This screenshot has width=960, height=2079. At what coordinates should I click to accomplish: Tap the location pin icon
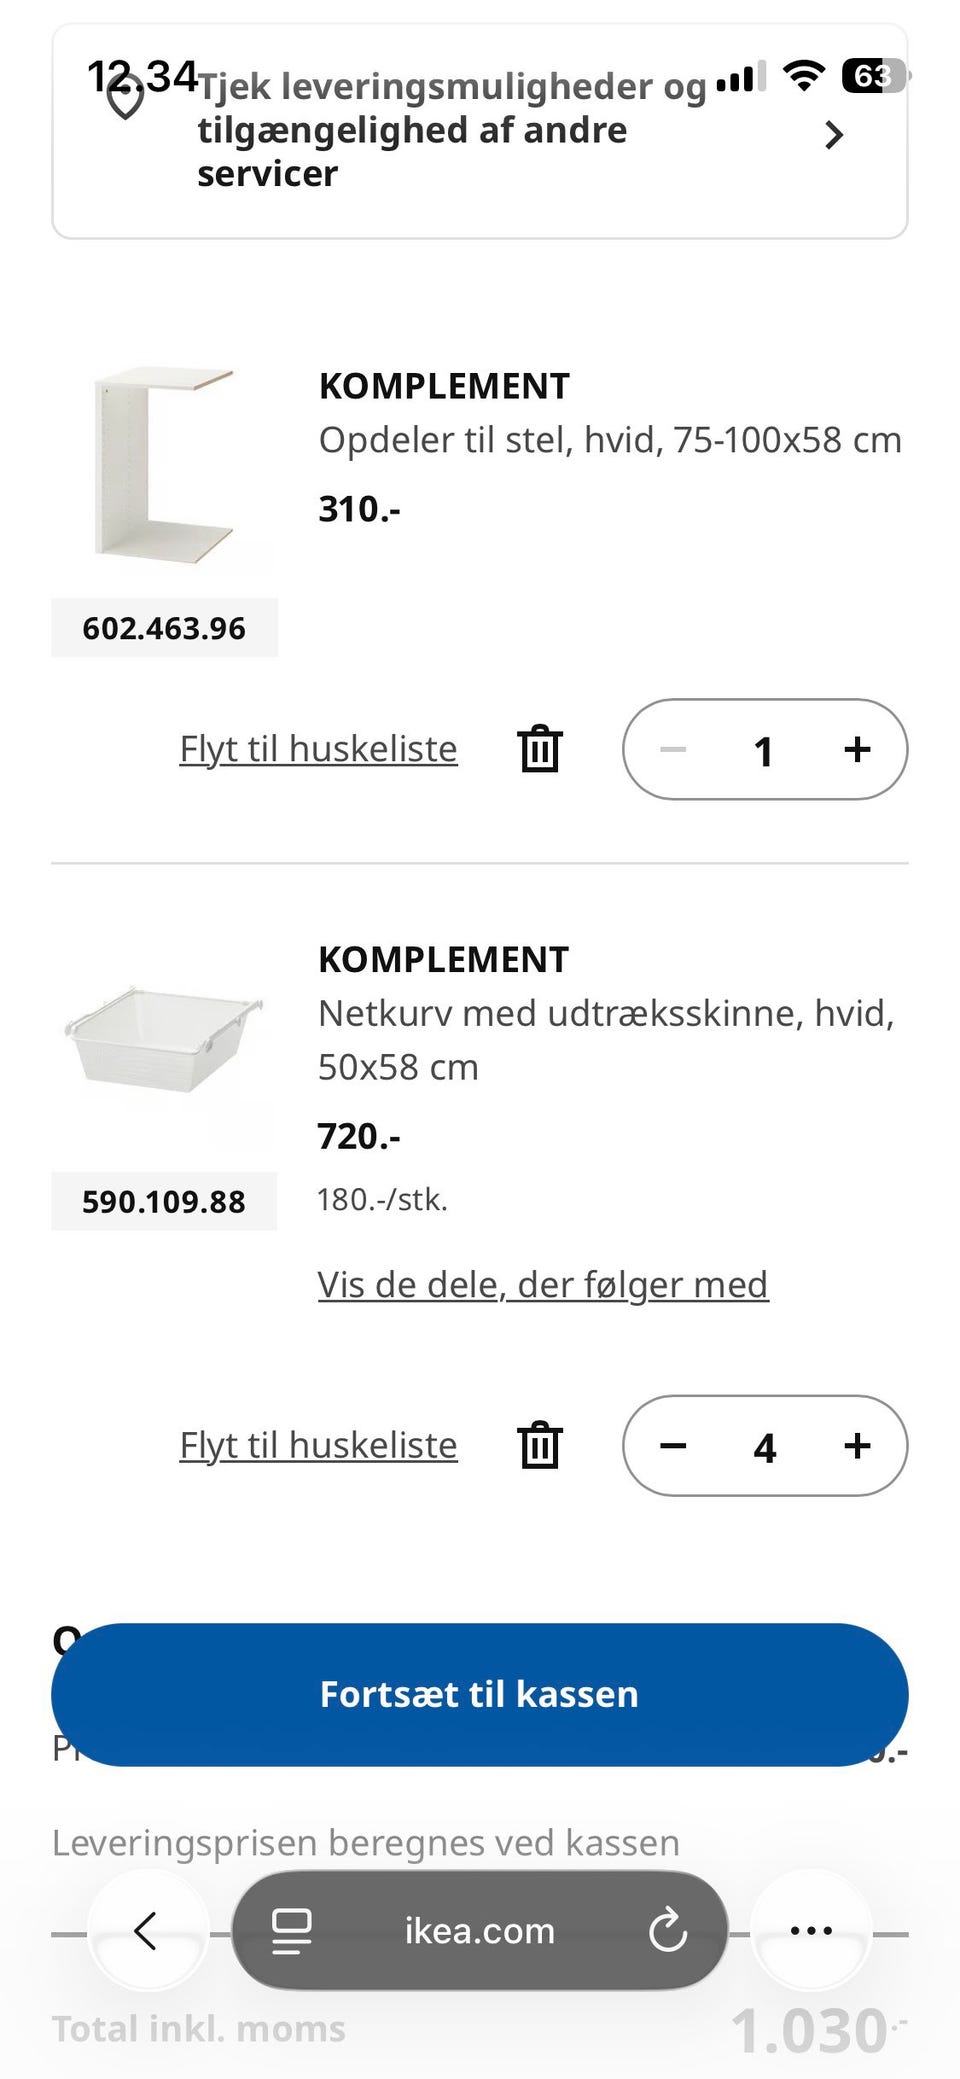coord(125,100)
